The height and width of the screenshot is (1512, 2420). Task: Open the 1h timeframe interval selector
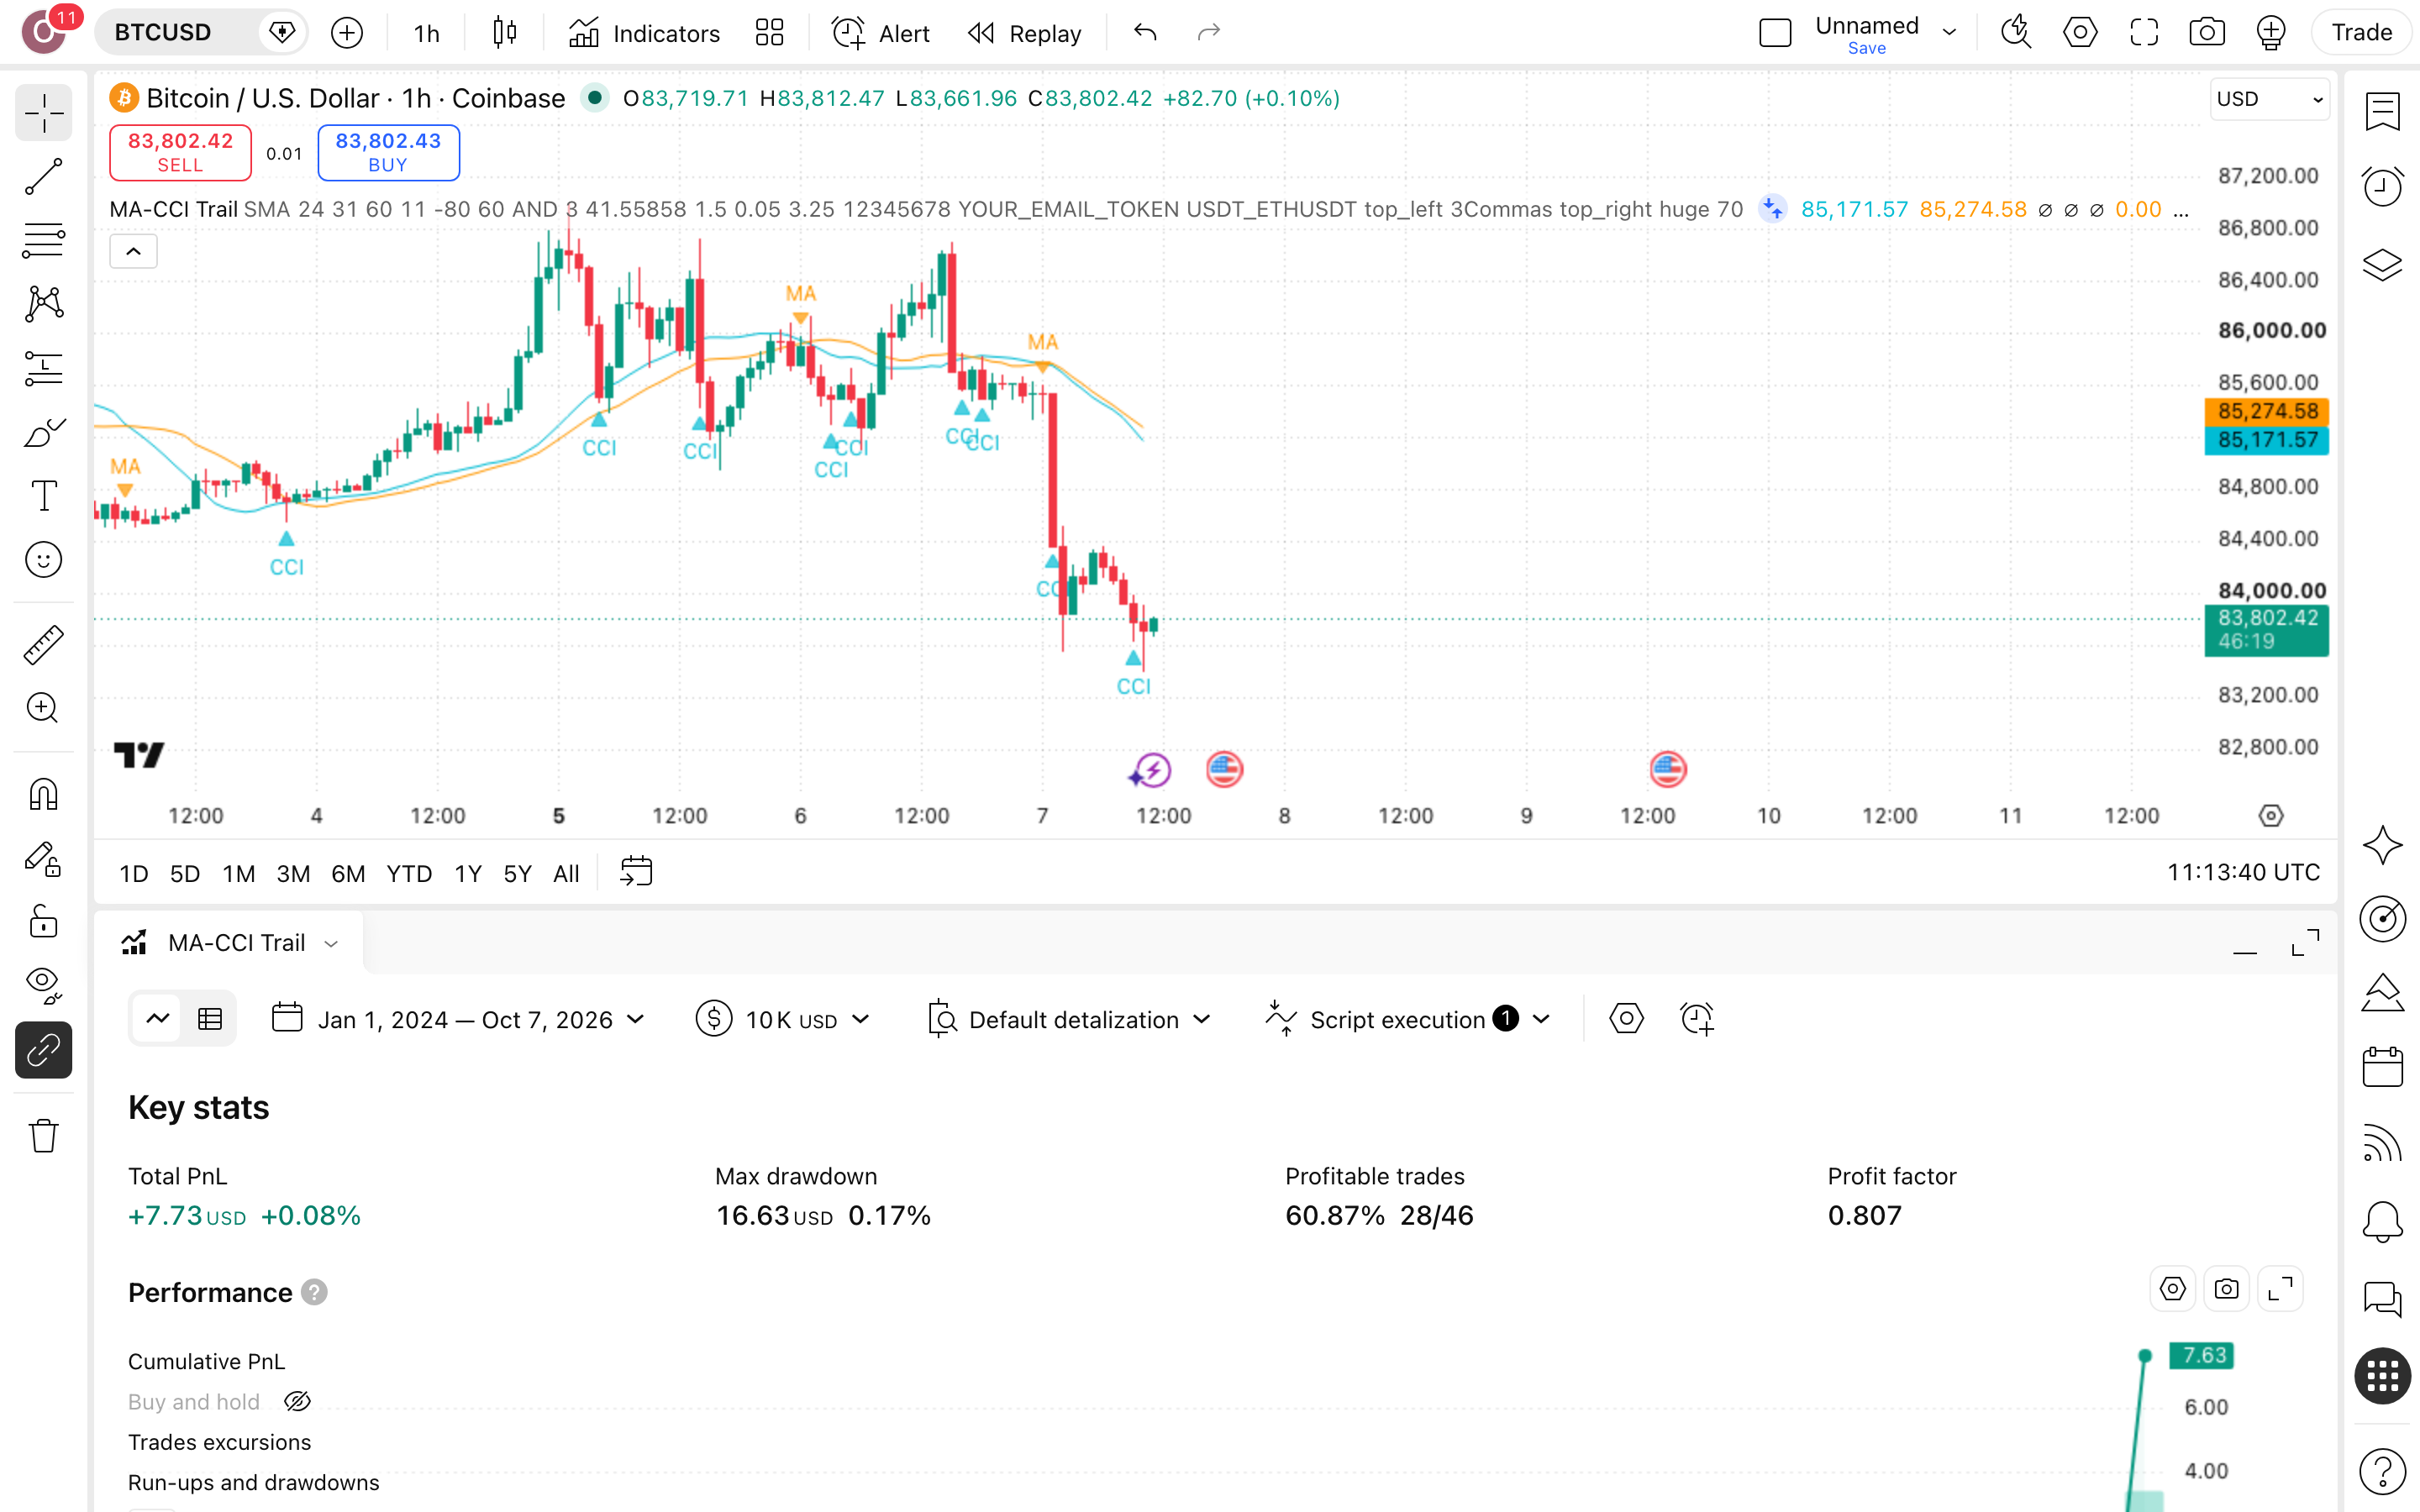coord(427,33)
